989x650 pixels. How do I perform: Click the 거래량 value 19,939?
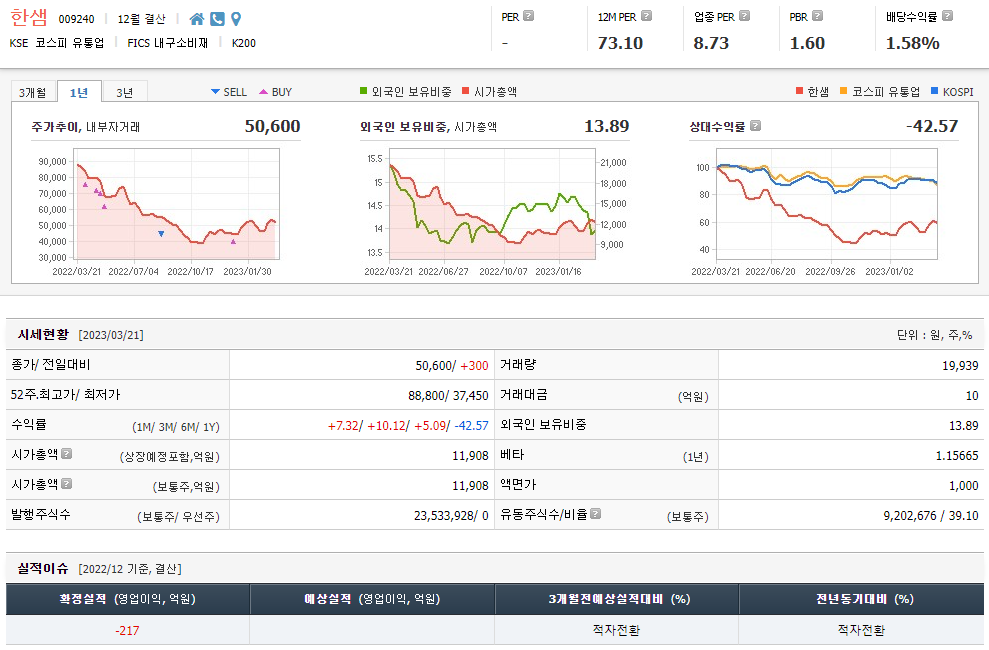pyautogui.click(x=960, y=366)
